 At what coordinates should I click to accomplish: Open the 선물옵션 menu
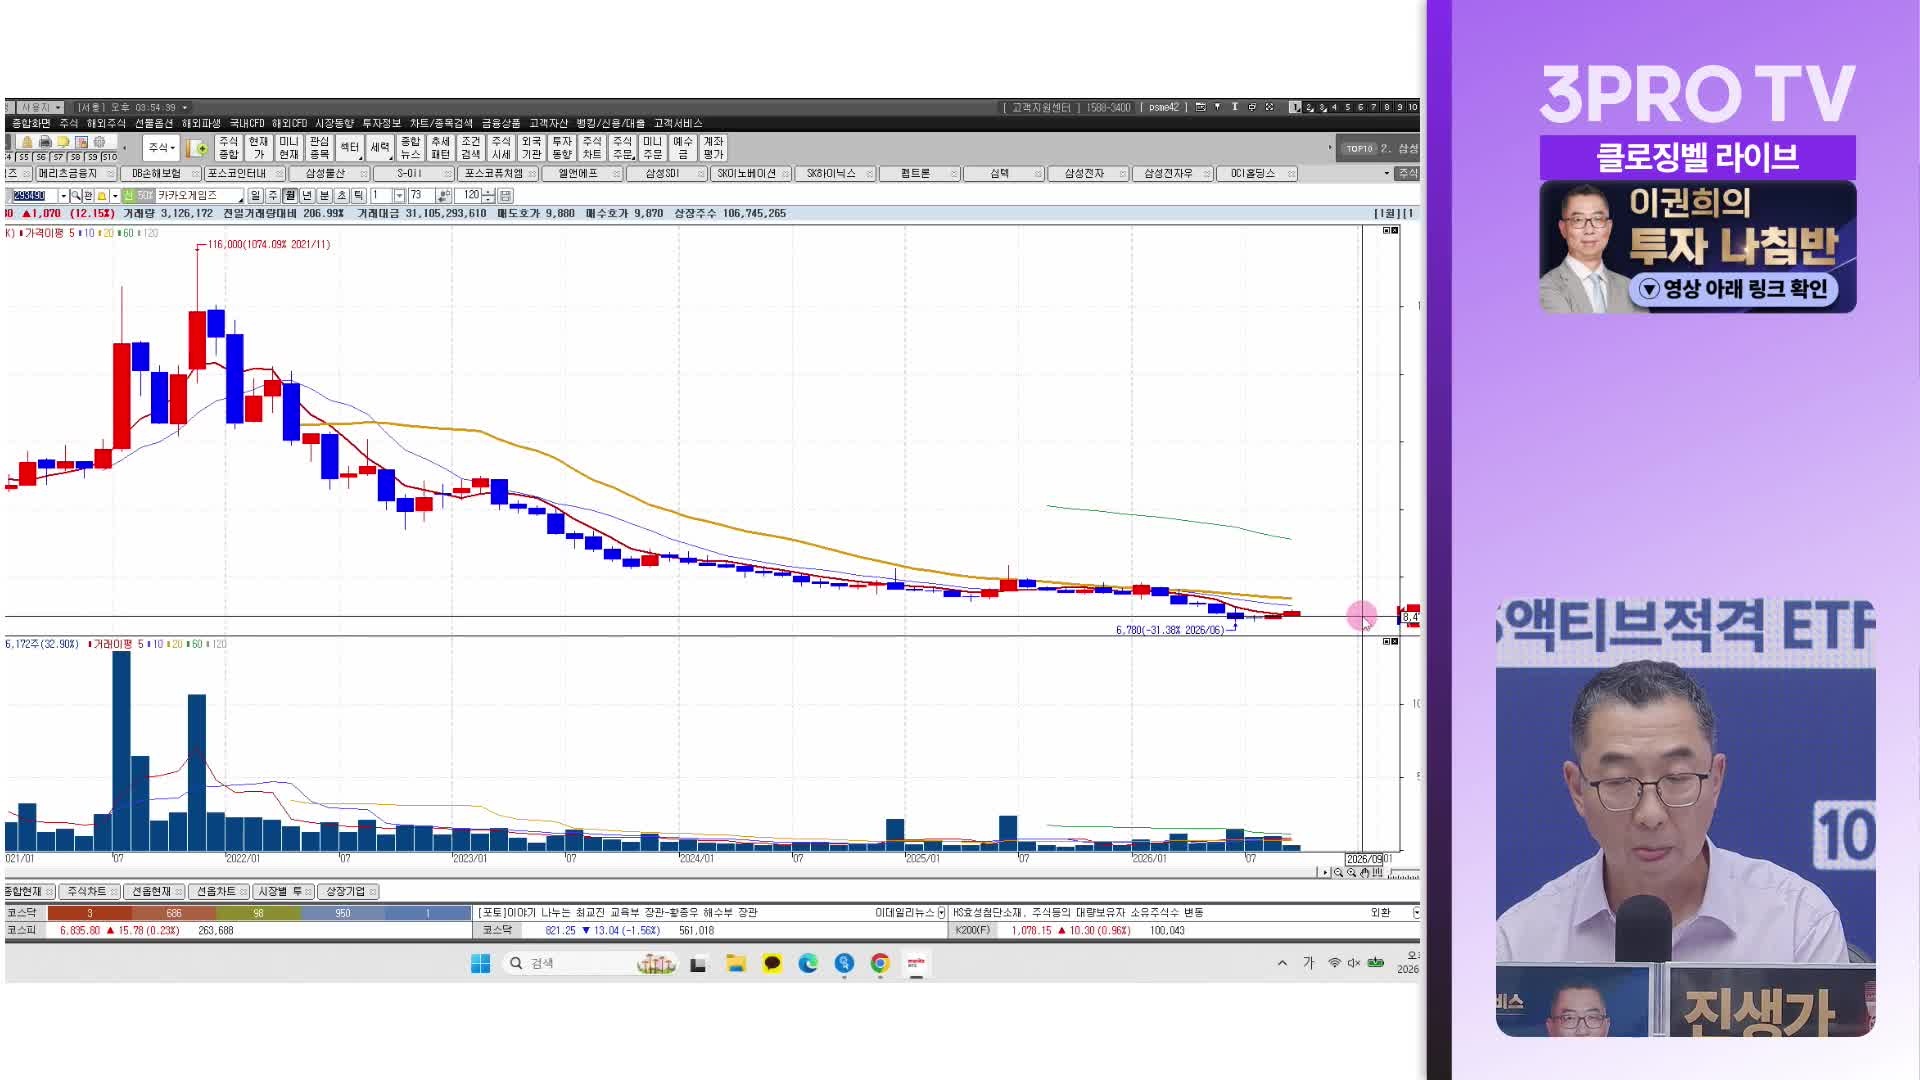coord(154,124)
